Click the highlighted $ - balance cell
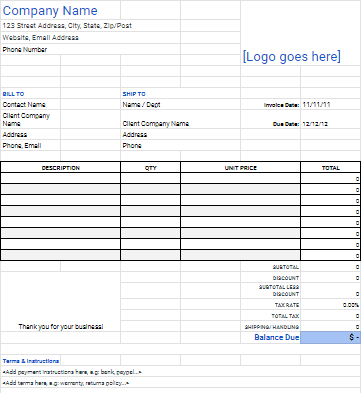Viewport: 361px width, 393px height. (330, 337)
